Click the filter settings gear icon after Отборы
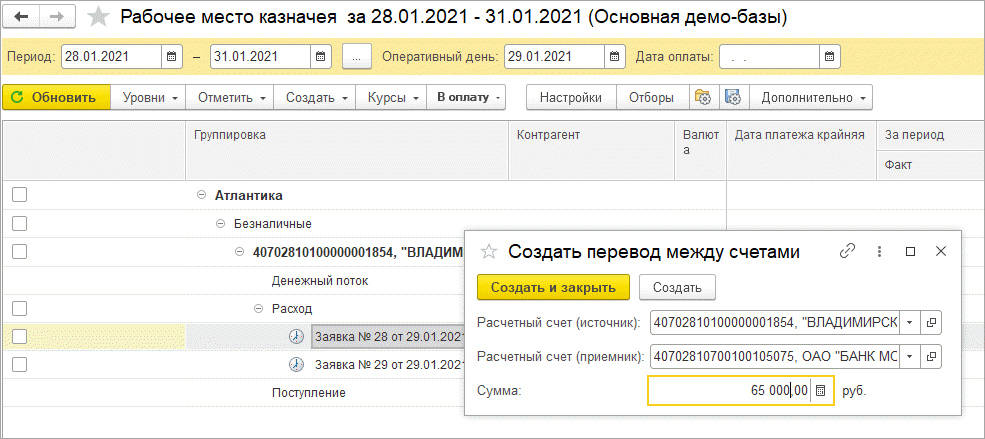 [703, 98]
